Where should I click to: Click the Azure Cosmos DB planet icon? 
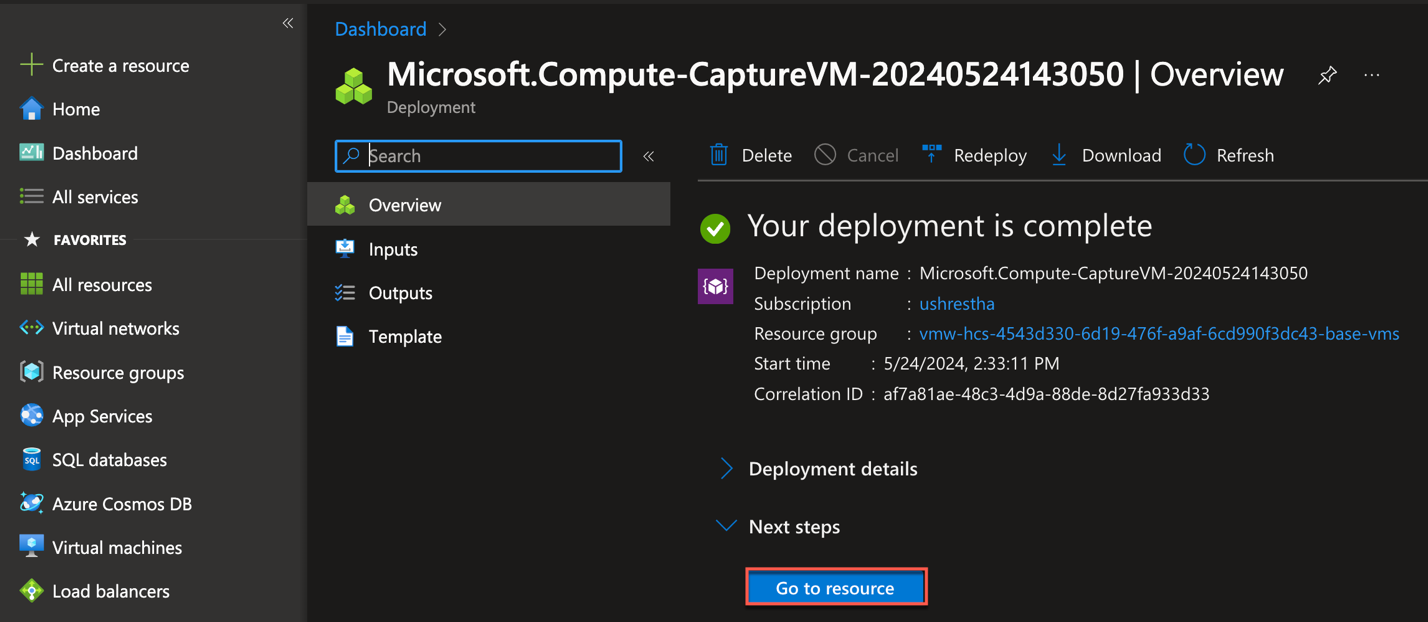(x=31, y=503)
